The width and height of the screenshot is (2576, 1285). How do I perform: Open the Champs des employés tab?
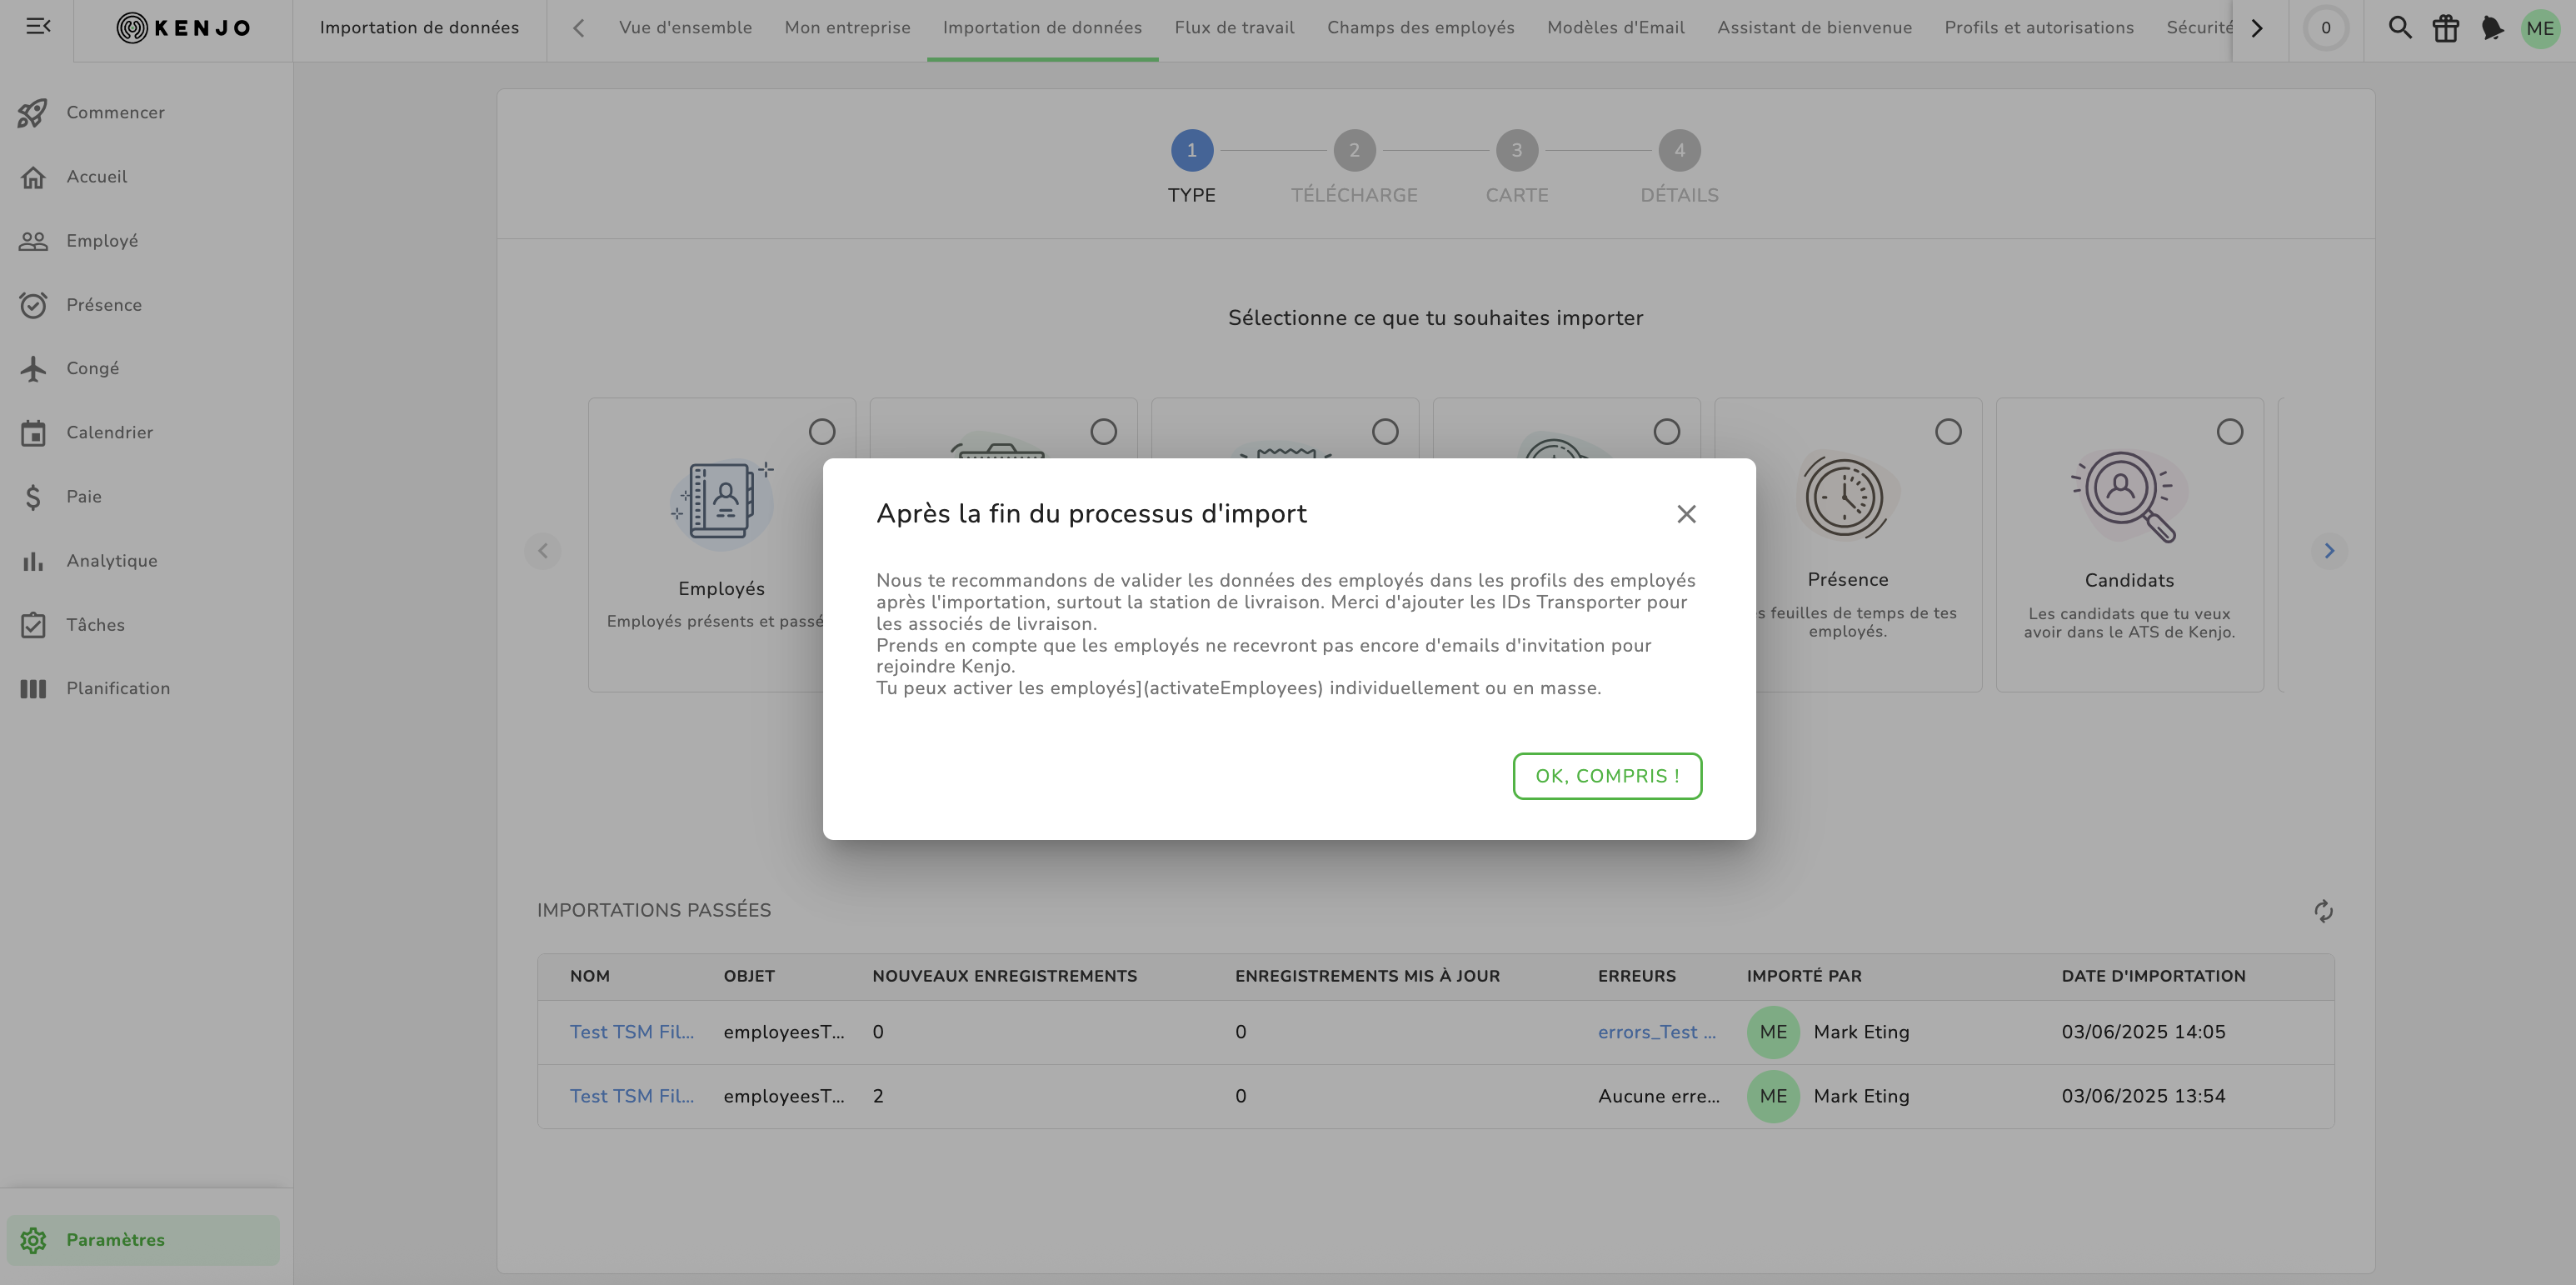[x=1420, y=28]
